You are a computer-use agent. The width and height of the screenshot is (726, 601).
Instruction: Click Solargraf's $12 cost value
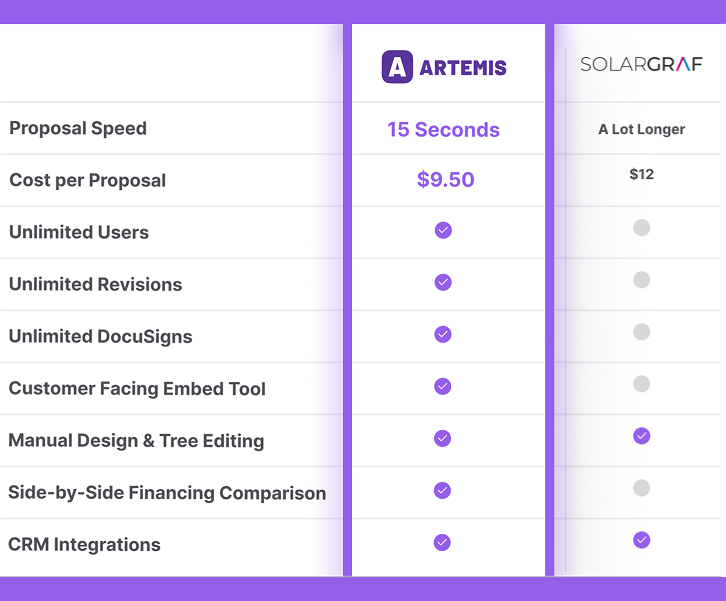641,174
